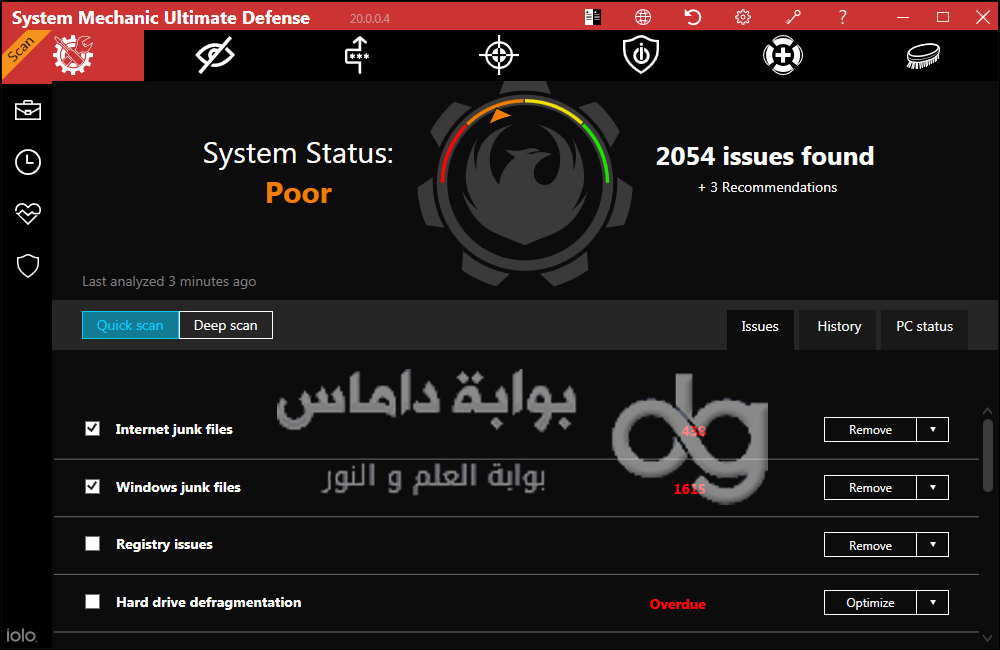The height and width of the screenshot is (650, 1000).
Task: Switch to the PC status tab
Action: [924, 327]
